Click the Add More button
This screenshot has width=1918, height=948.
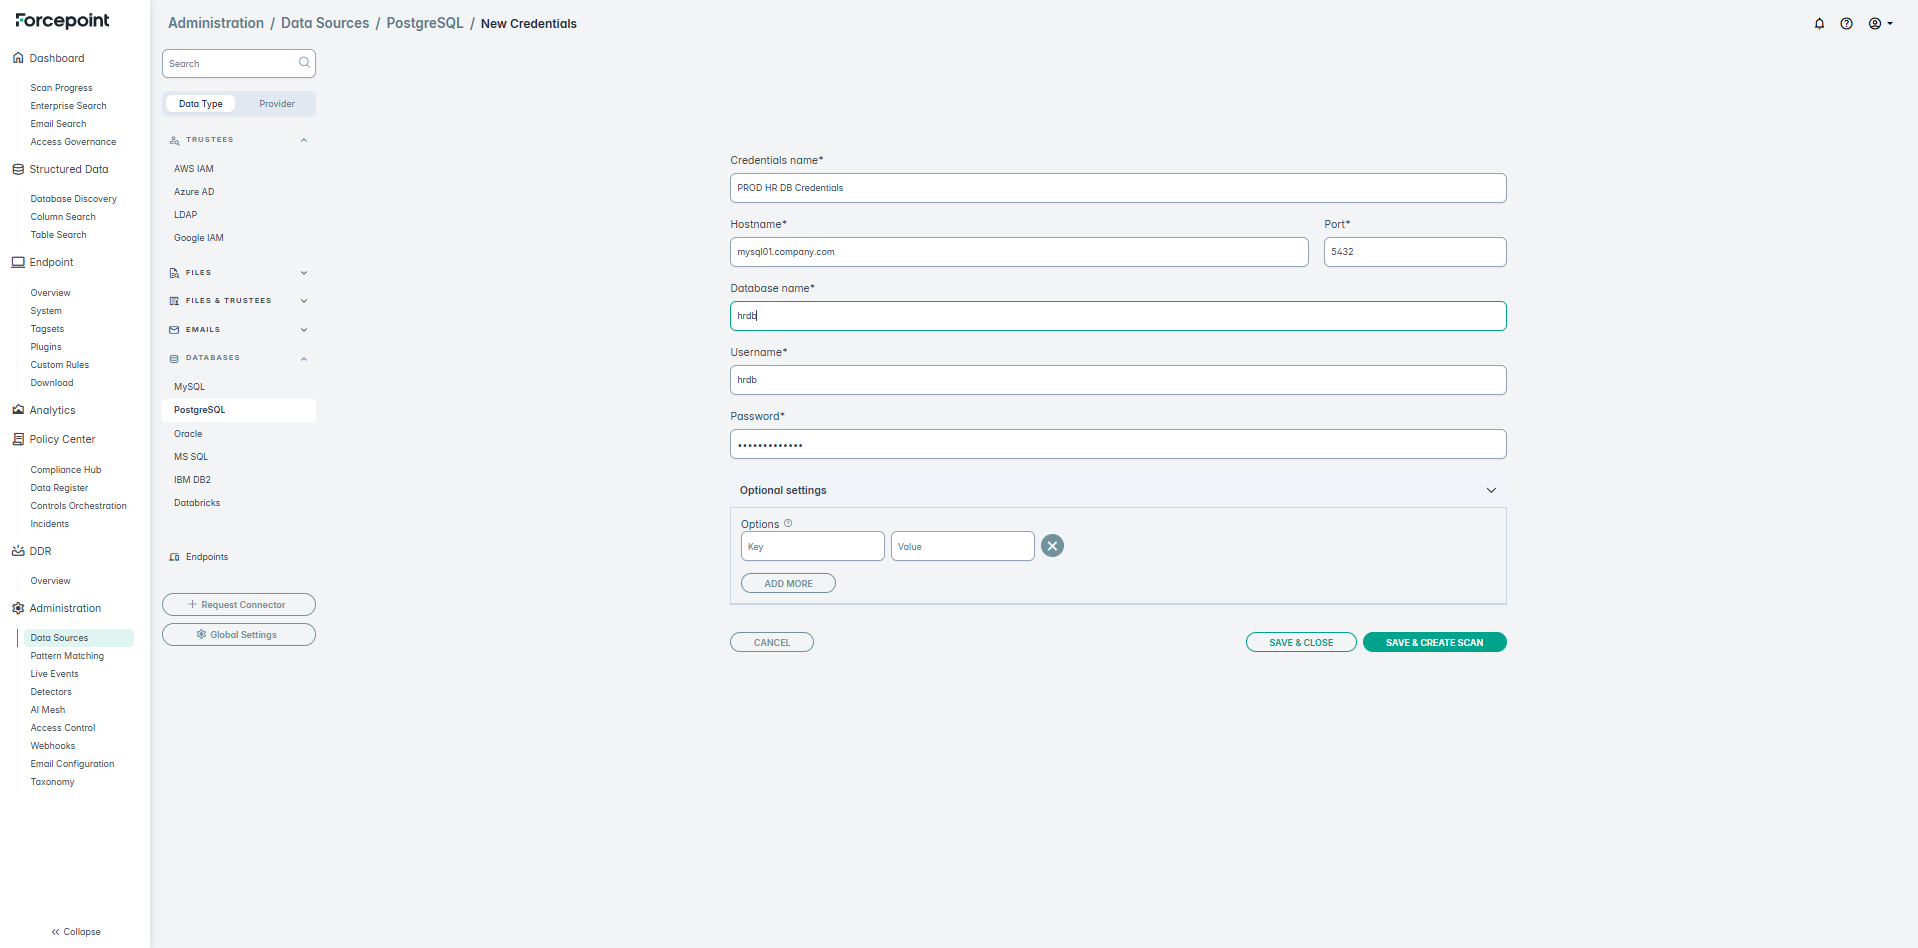(788, 583)
